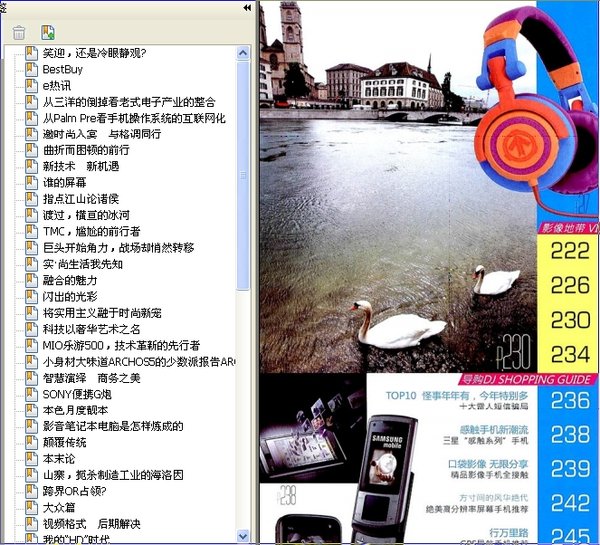This screenshot has height=545, width=600.
Task: Open bookmark 从Palm Pre看手机操作系统的互联网化
Action: pos(134,118)
